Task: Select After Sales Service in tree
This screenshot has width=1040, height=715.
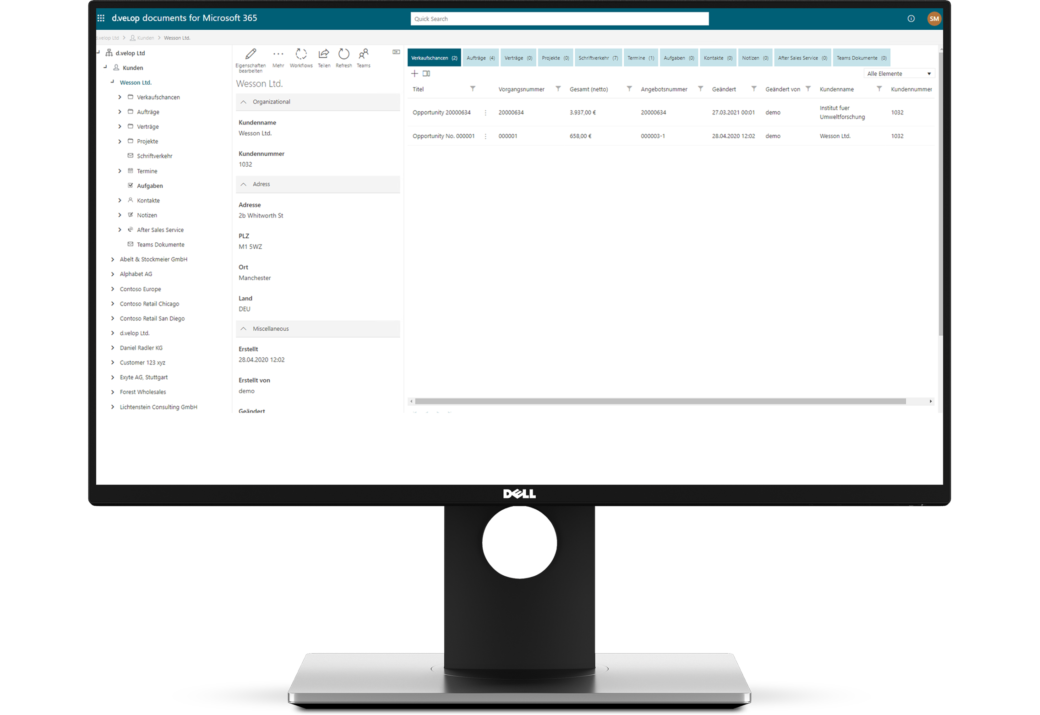Action: pyautogui.click(x=161, y=229)
